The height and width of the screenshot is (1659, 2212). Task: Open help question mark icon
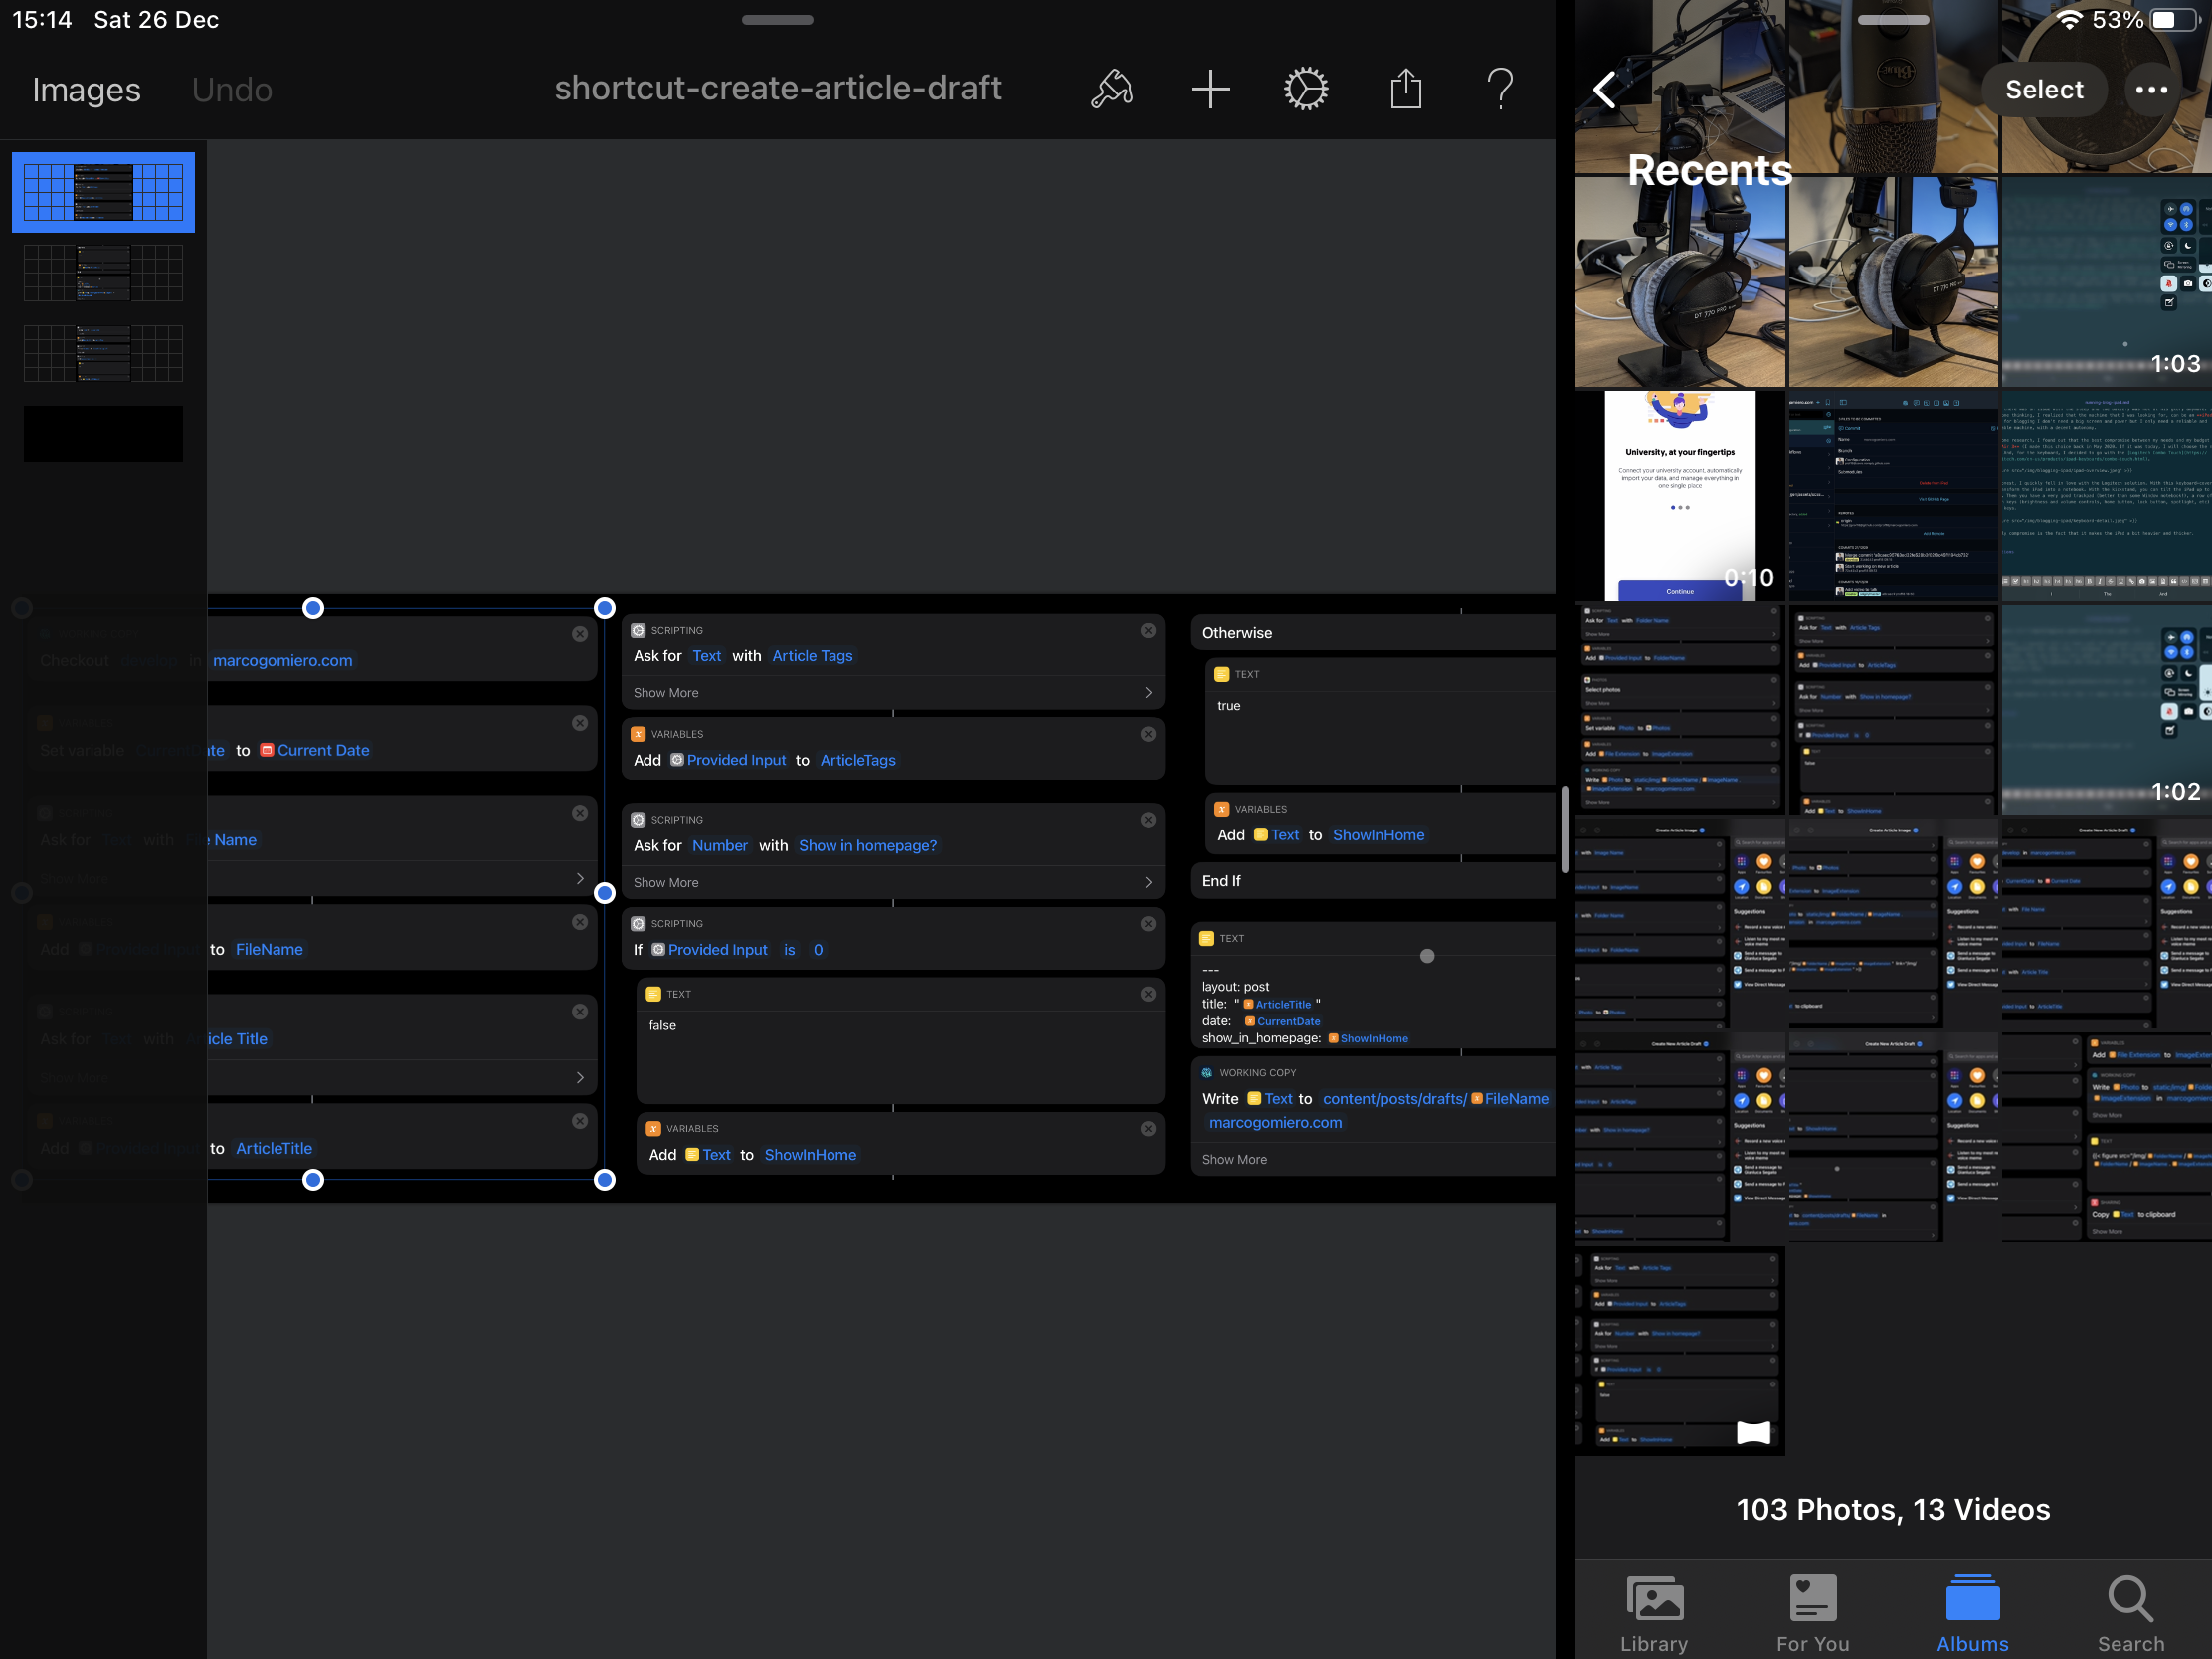pyautogui.click(x=1500, y=89)
